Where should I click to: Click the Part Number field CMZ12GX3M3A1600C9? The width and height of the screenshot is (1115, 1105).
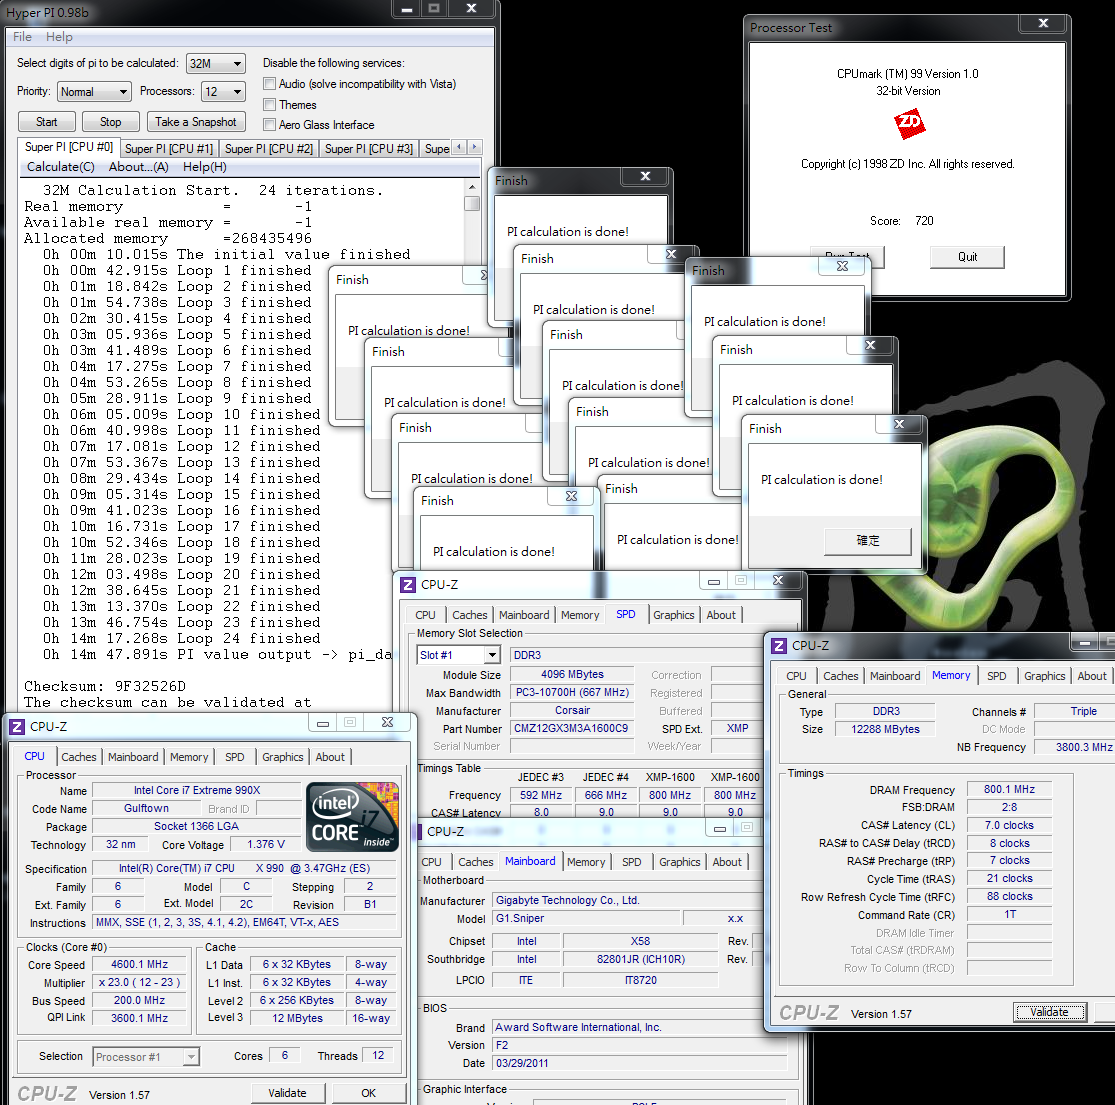point(572,728)
